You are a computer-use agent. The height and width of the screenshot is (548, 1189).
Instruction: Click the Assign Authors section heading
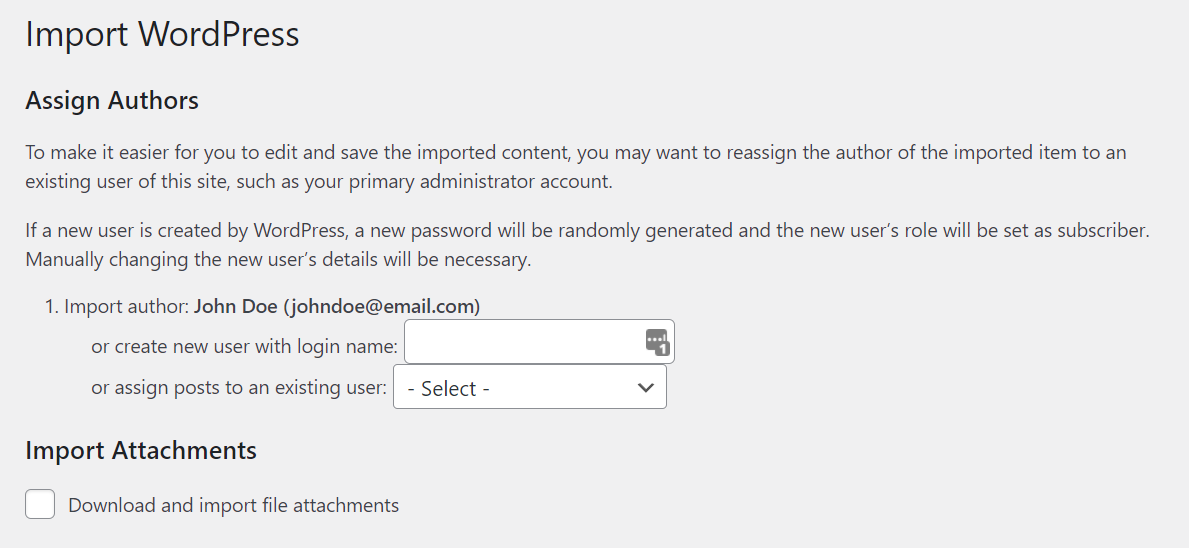(x=112, y=101)
